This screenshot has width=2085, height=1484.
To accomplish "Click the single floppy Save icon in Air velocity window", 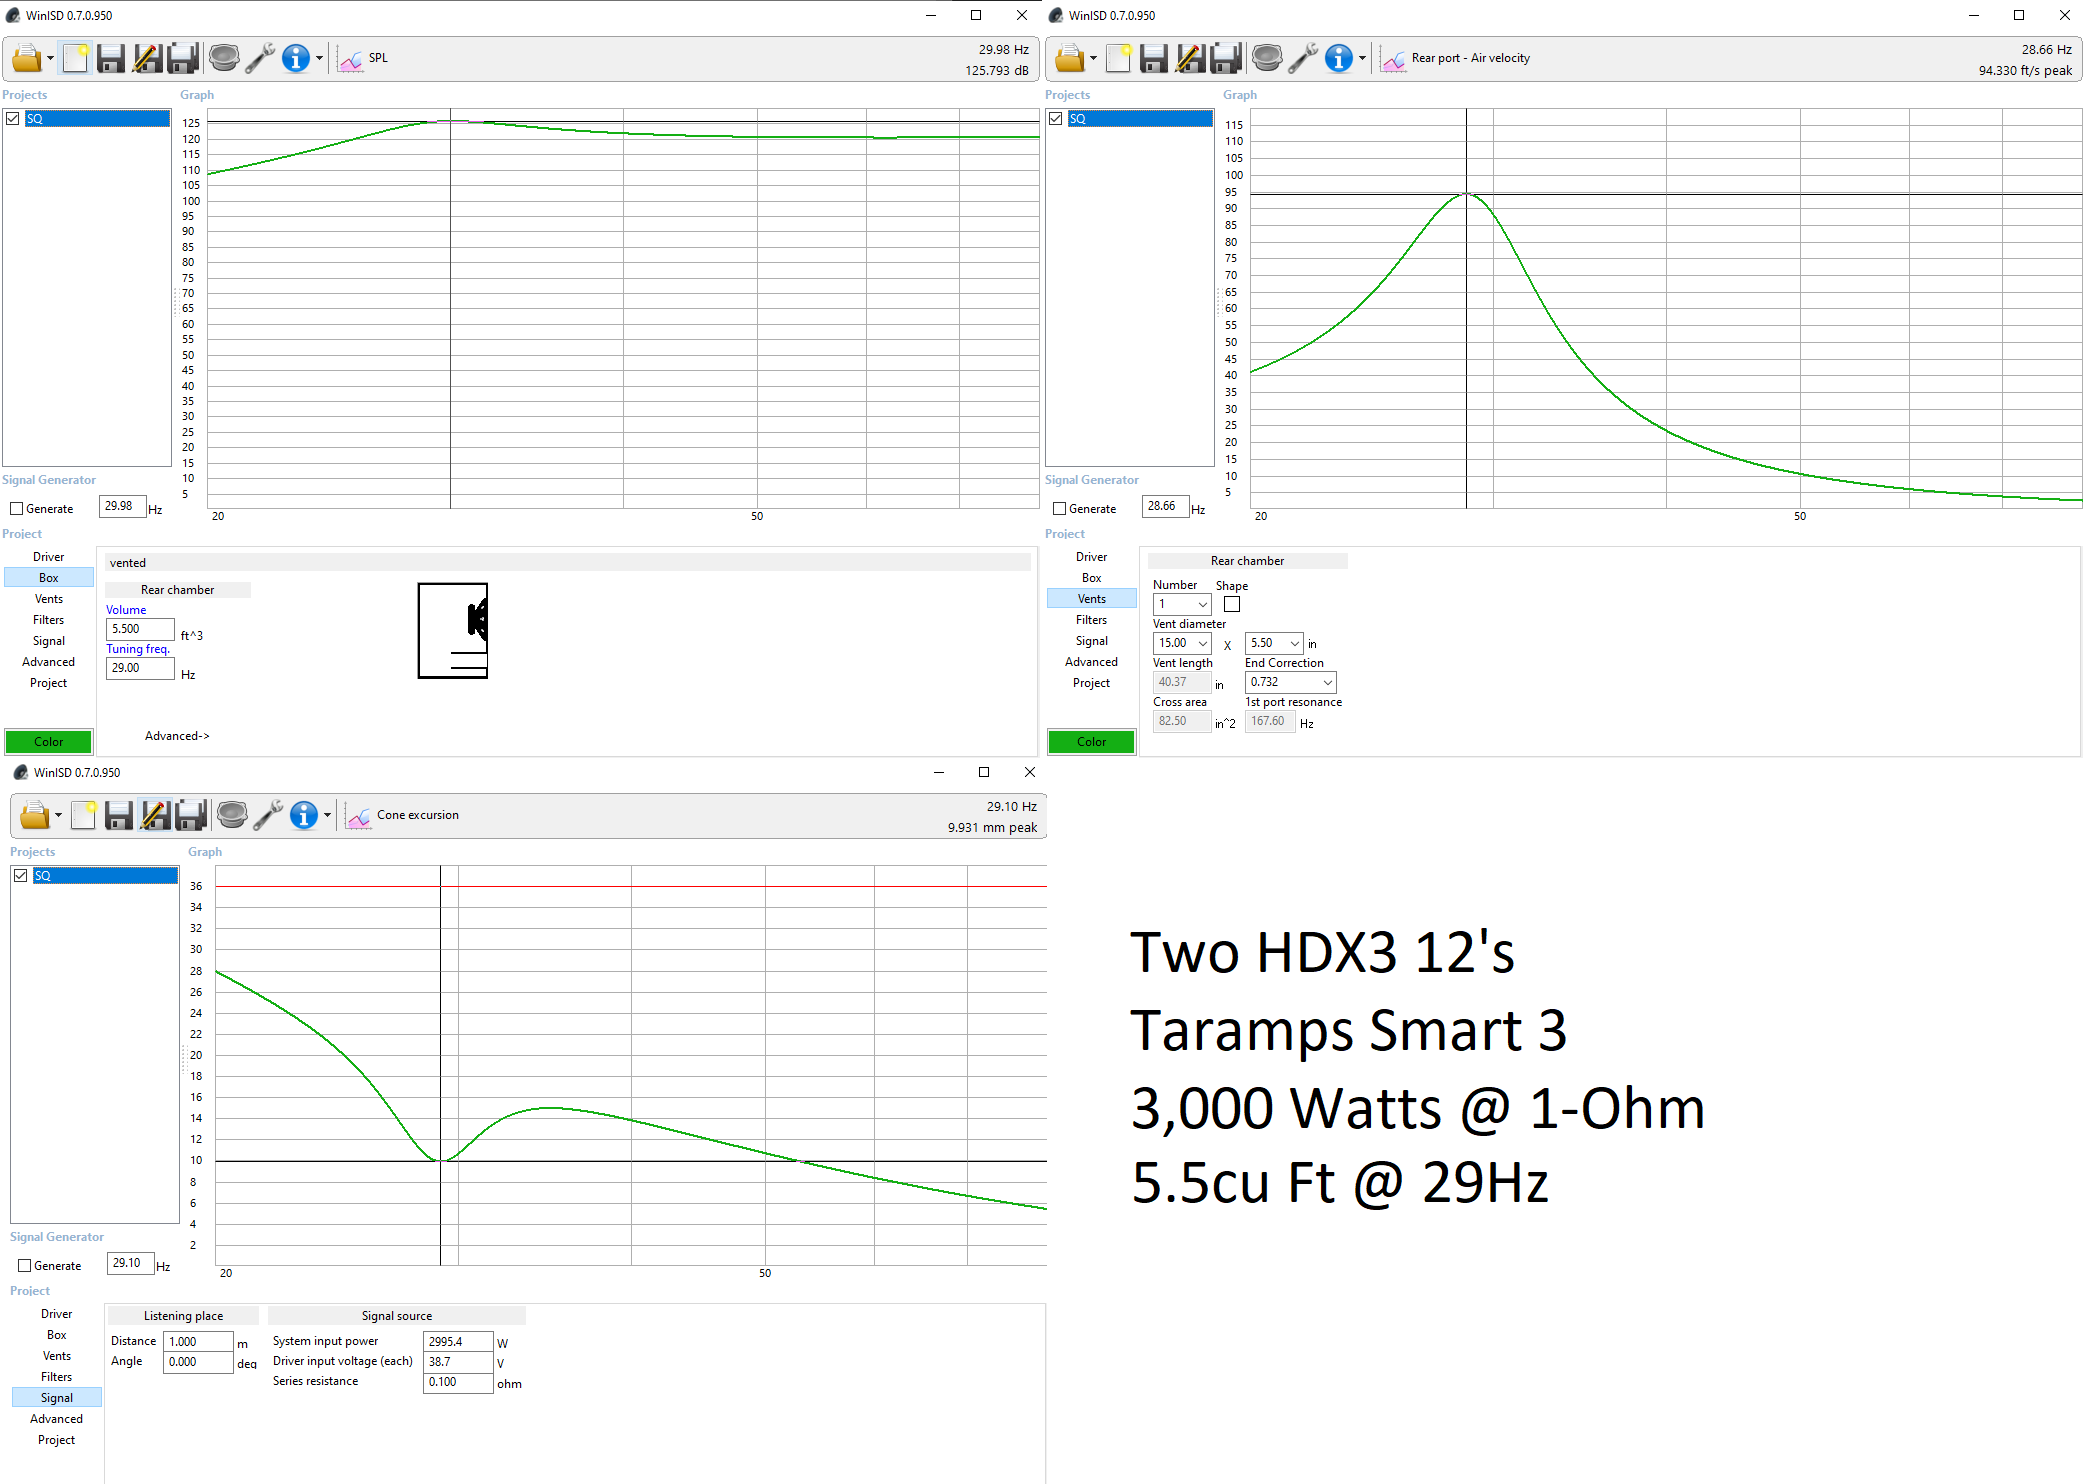I will (1154, 58).
